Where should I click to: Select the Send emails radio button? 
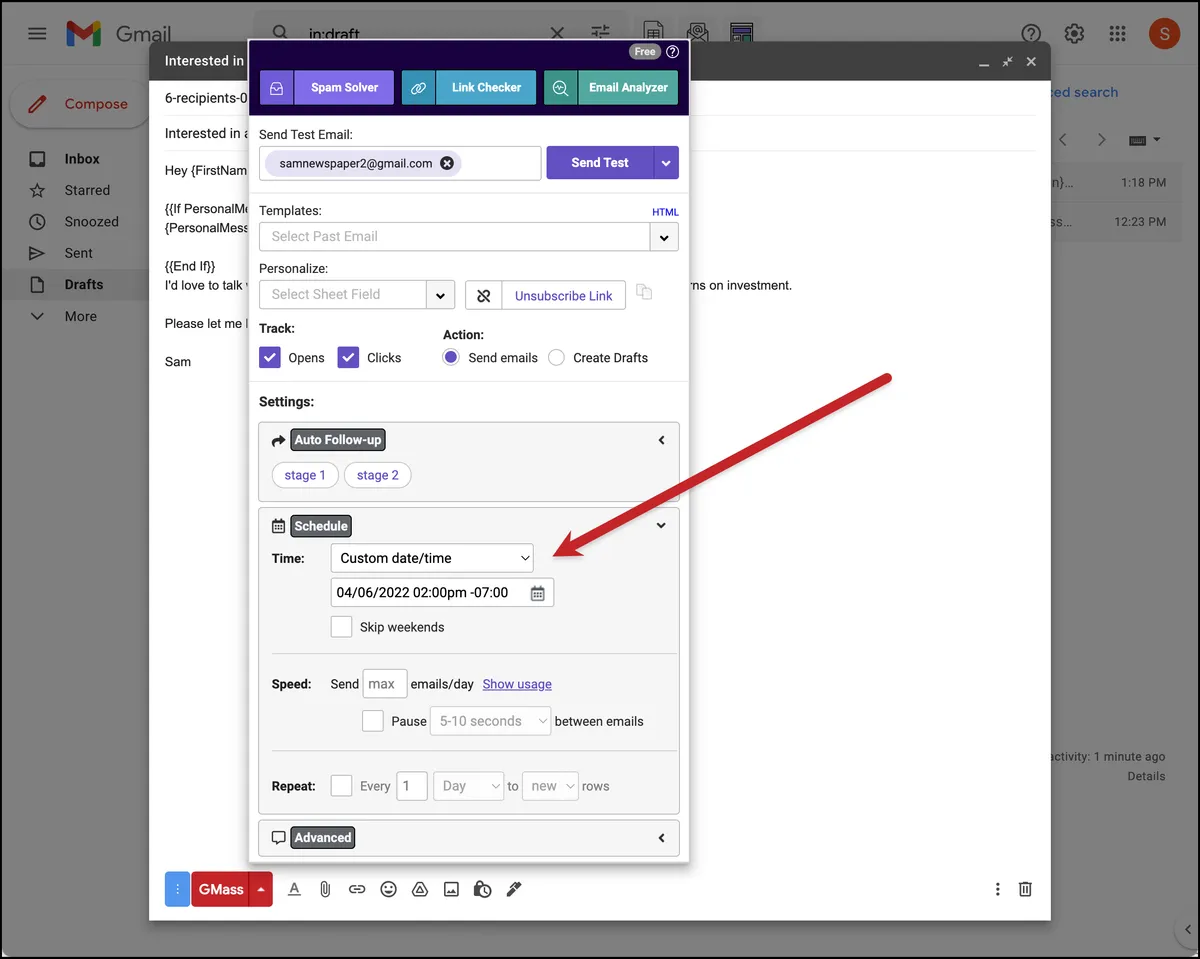coord(451,358)
